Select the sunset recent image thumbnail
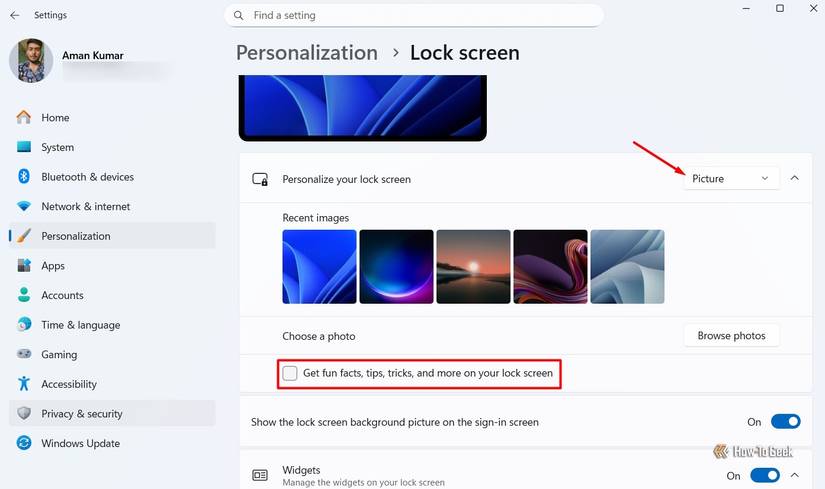Image resolution: width=825 pixels, height=489 pixels. 473,267
